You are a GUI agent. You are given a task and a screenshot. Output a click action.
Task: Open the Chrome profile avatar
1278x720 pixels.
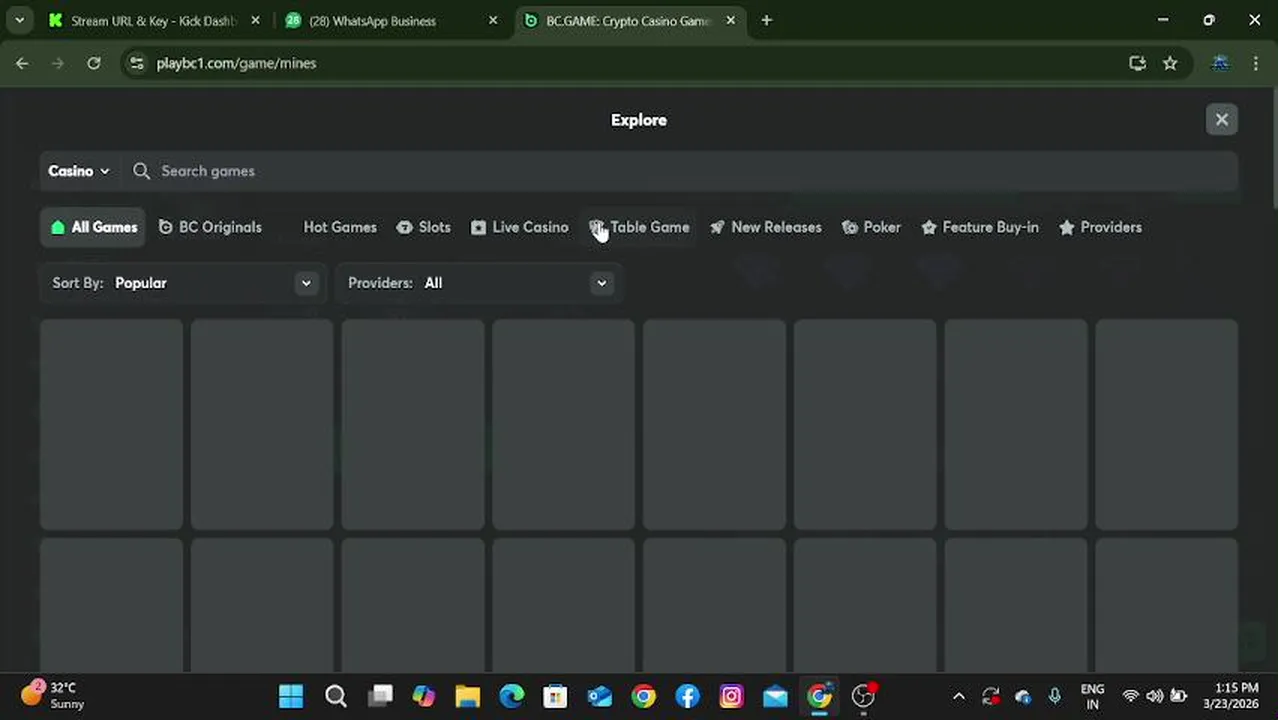(1220, 63)
